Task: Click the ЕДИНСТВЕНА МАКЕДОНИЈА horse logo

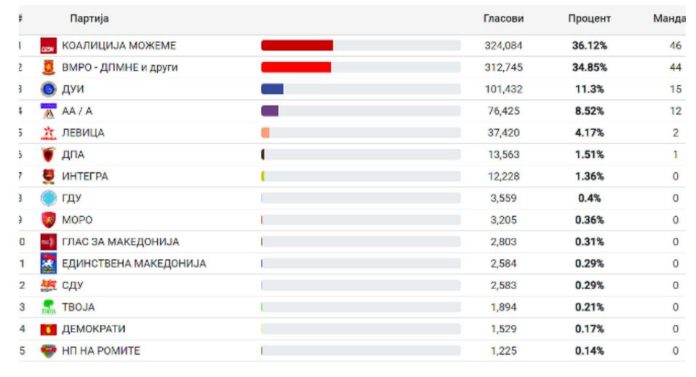Action: 48,263
